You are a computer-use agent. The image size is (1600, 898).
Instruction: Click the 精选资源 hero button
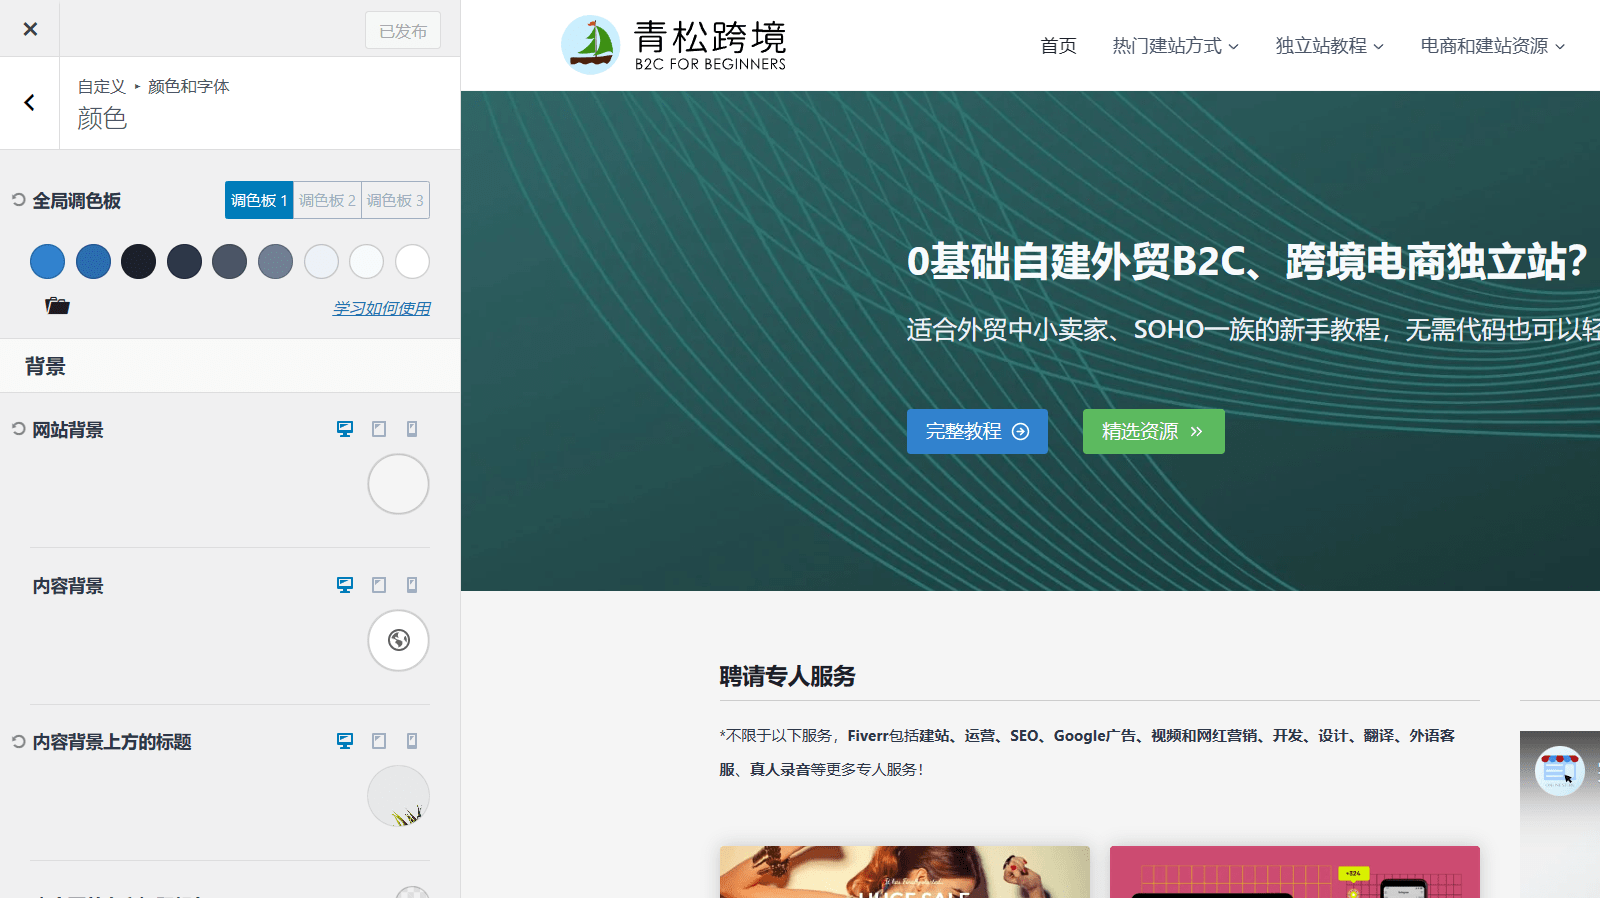coord(1153,431)
